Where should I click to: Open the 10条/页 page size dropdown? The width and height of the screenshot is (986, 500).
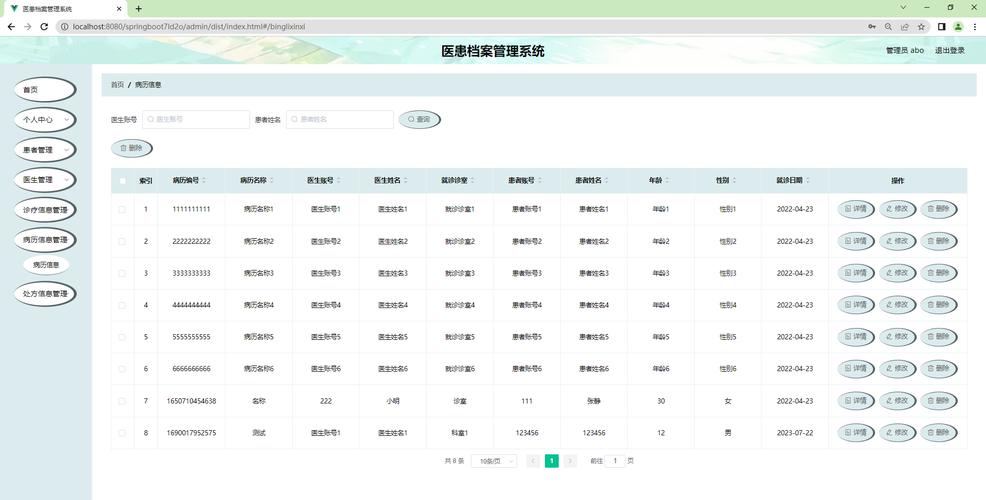coord(494,461)
